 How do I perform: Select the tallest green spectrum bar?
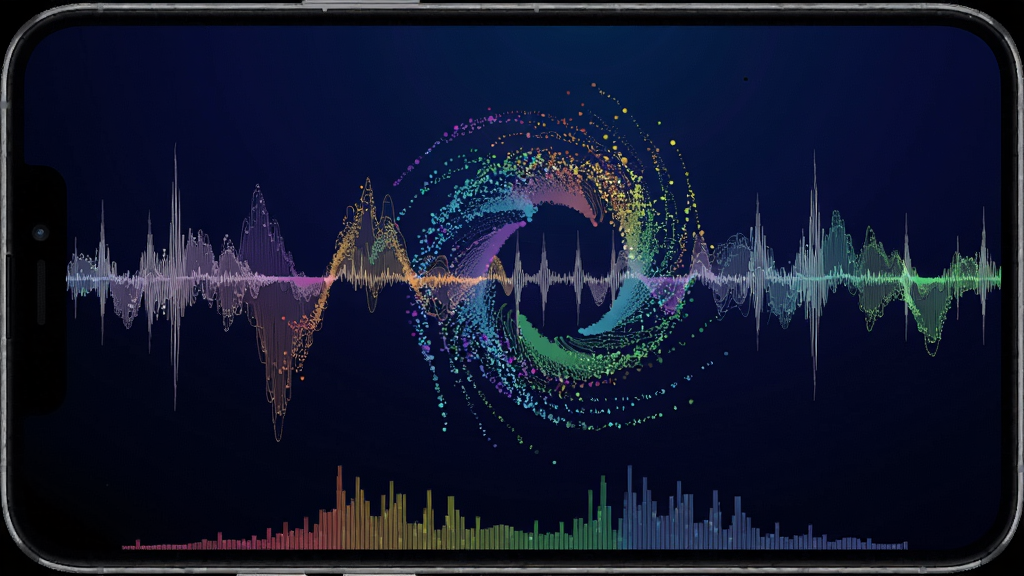603,512
